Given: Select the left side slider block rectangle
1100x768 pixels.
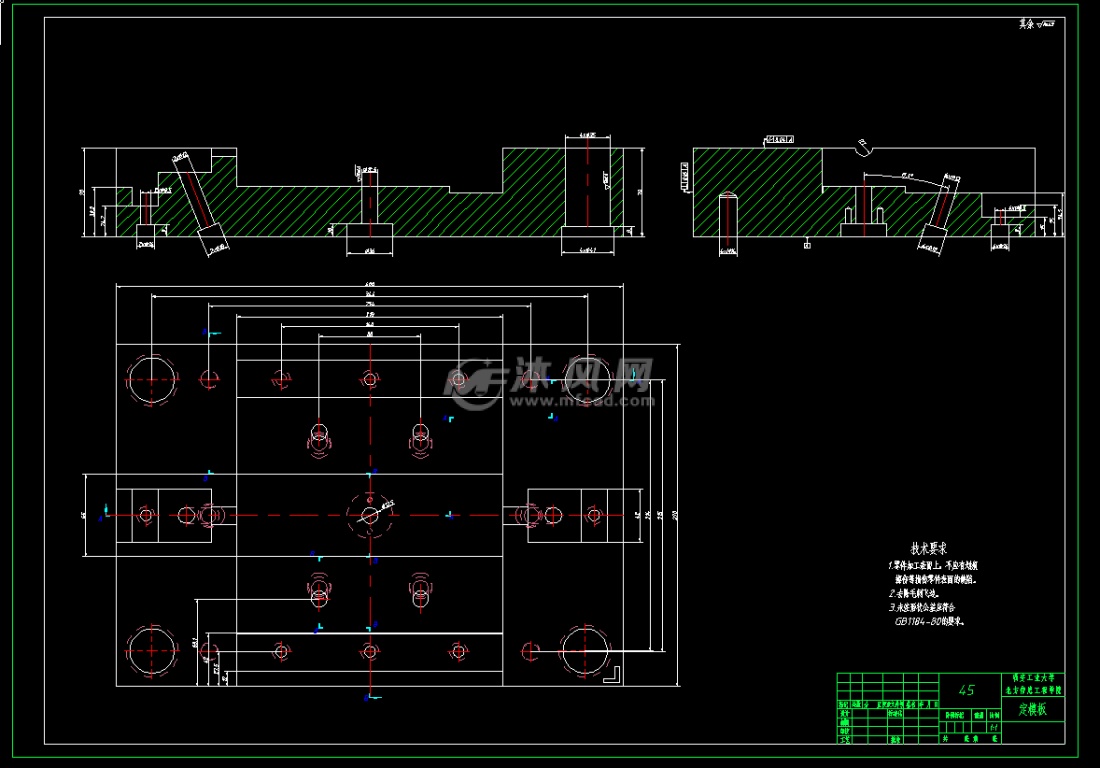Looking at the screenshot, I should [x=164, y=515].
